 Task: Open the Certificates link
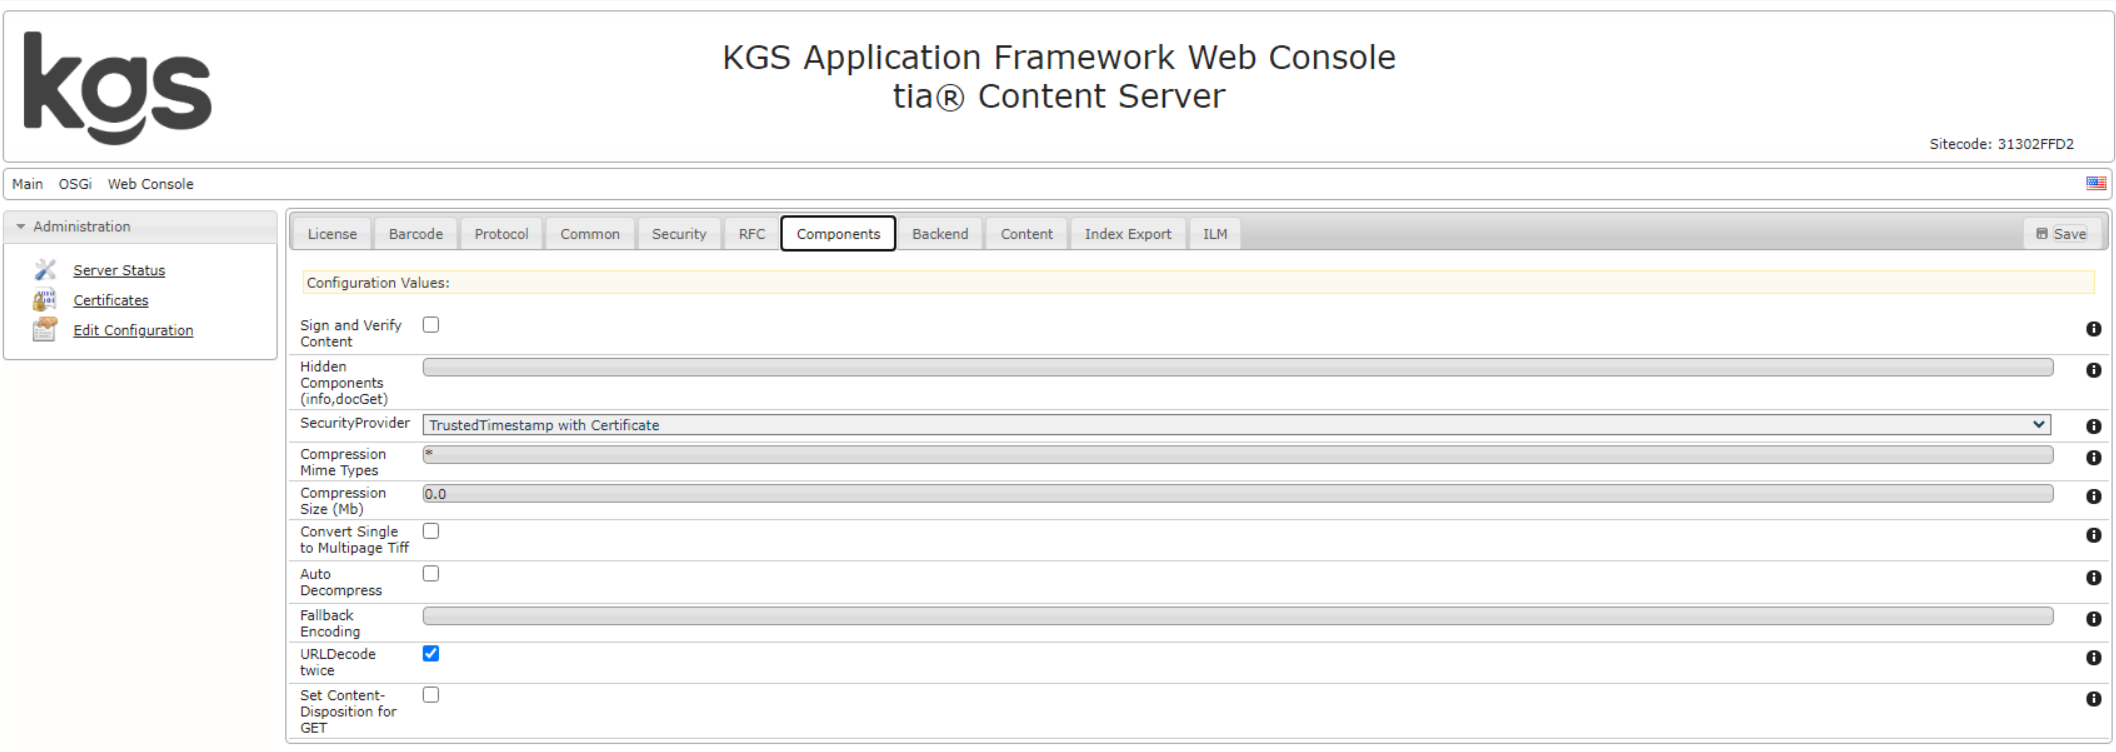(x=111, y=300)
